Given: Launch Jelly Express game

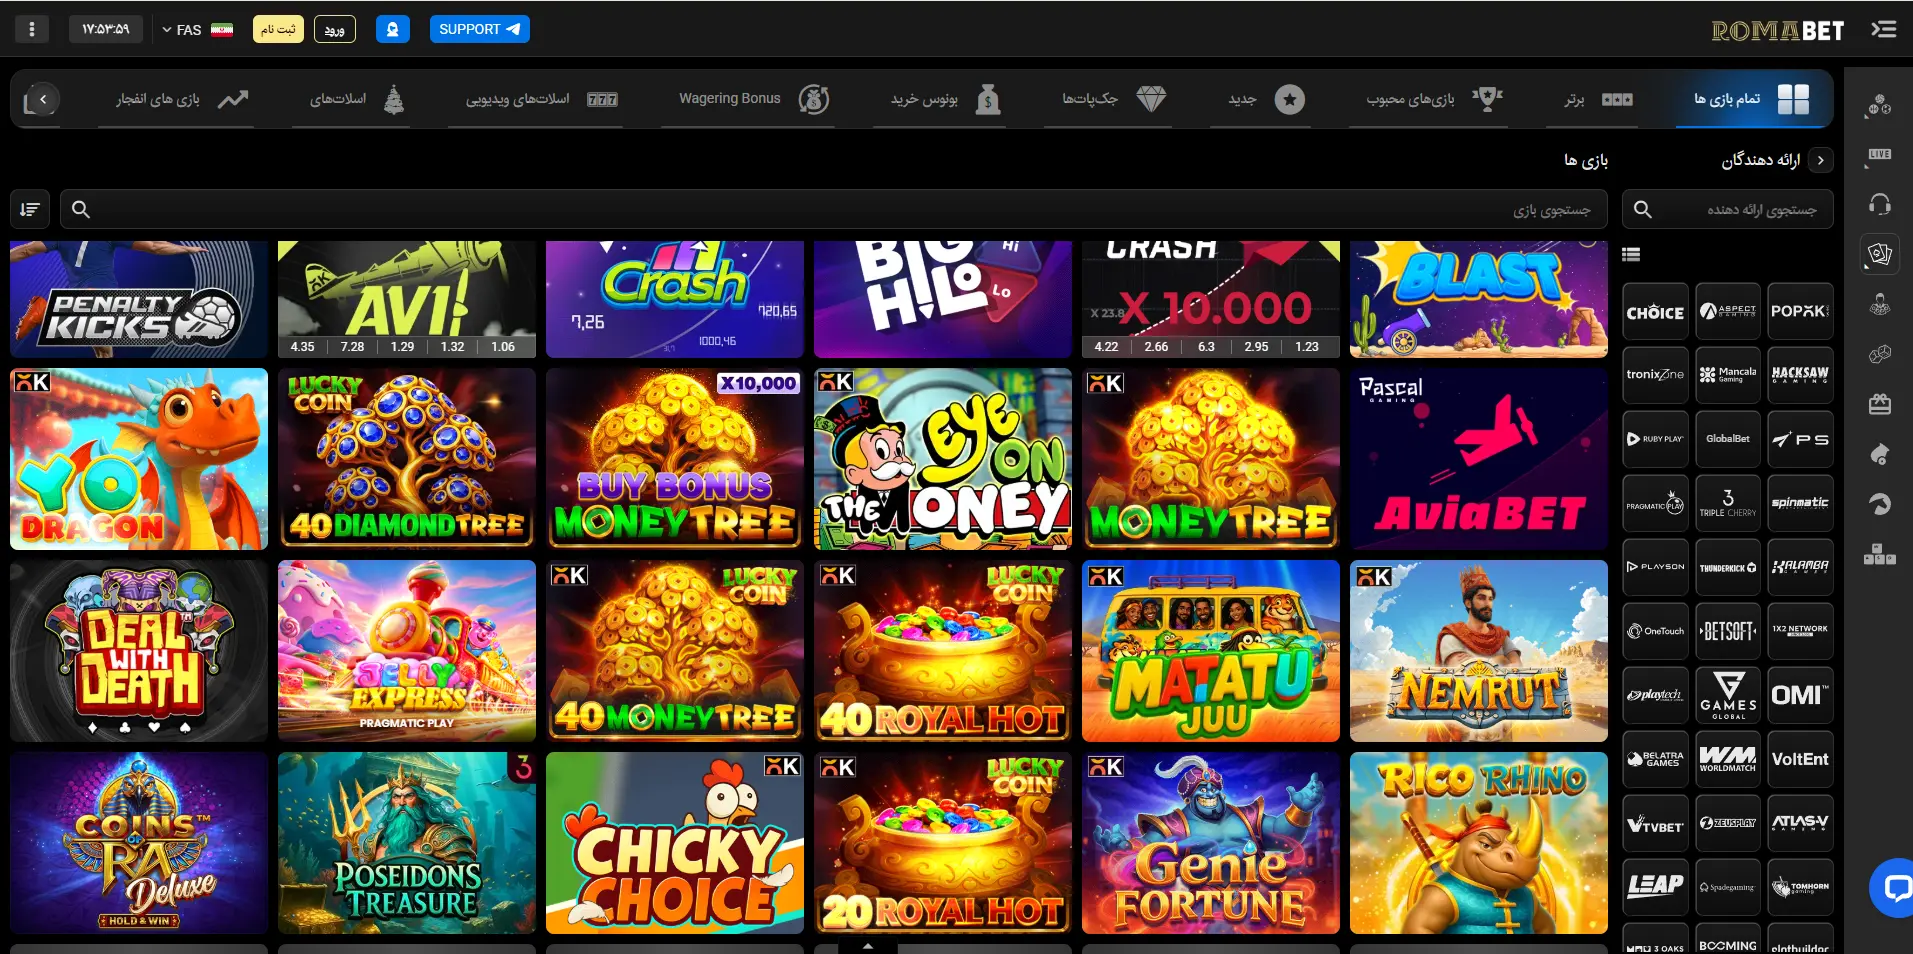Looking at the screenshot, I should click(x=407, y=651).
